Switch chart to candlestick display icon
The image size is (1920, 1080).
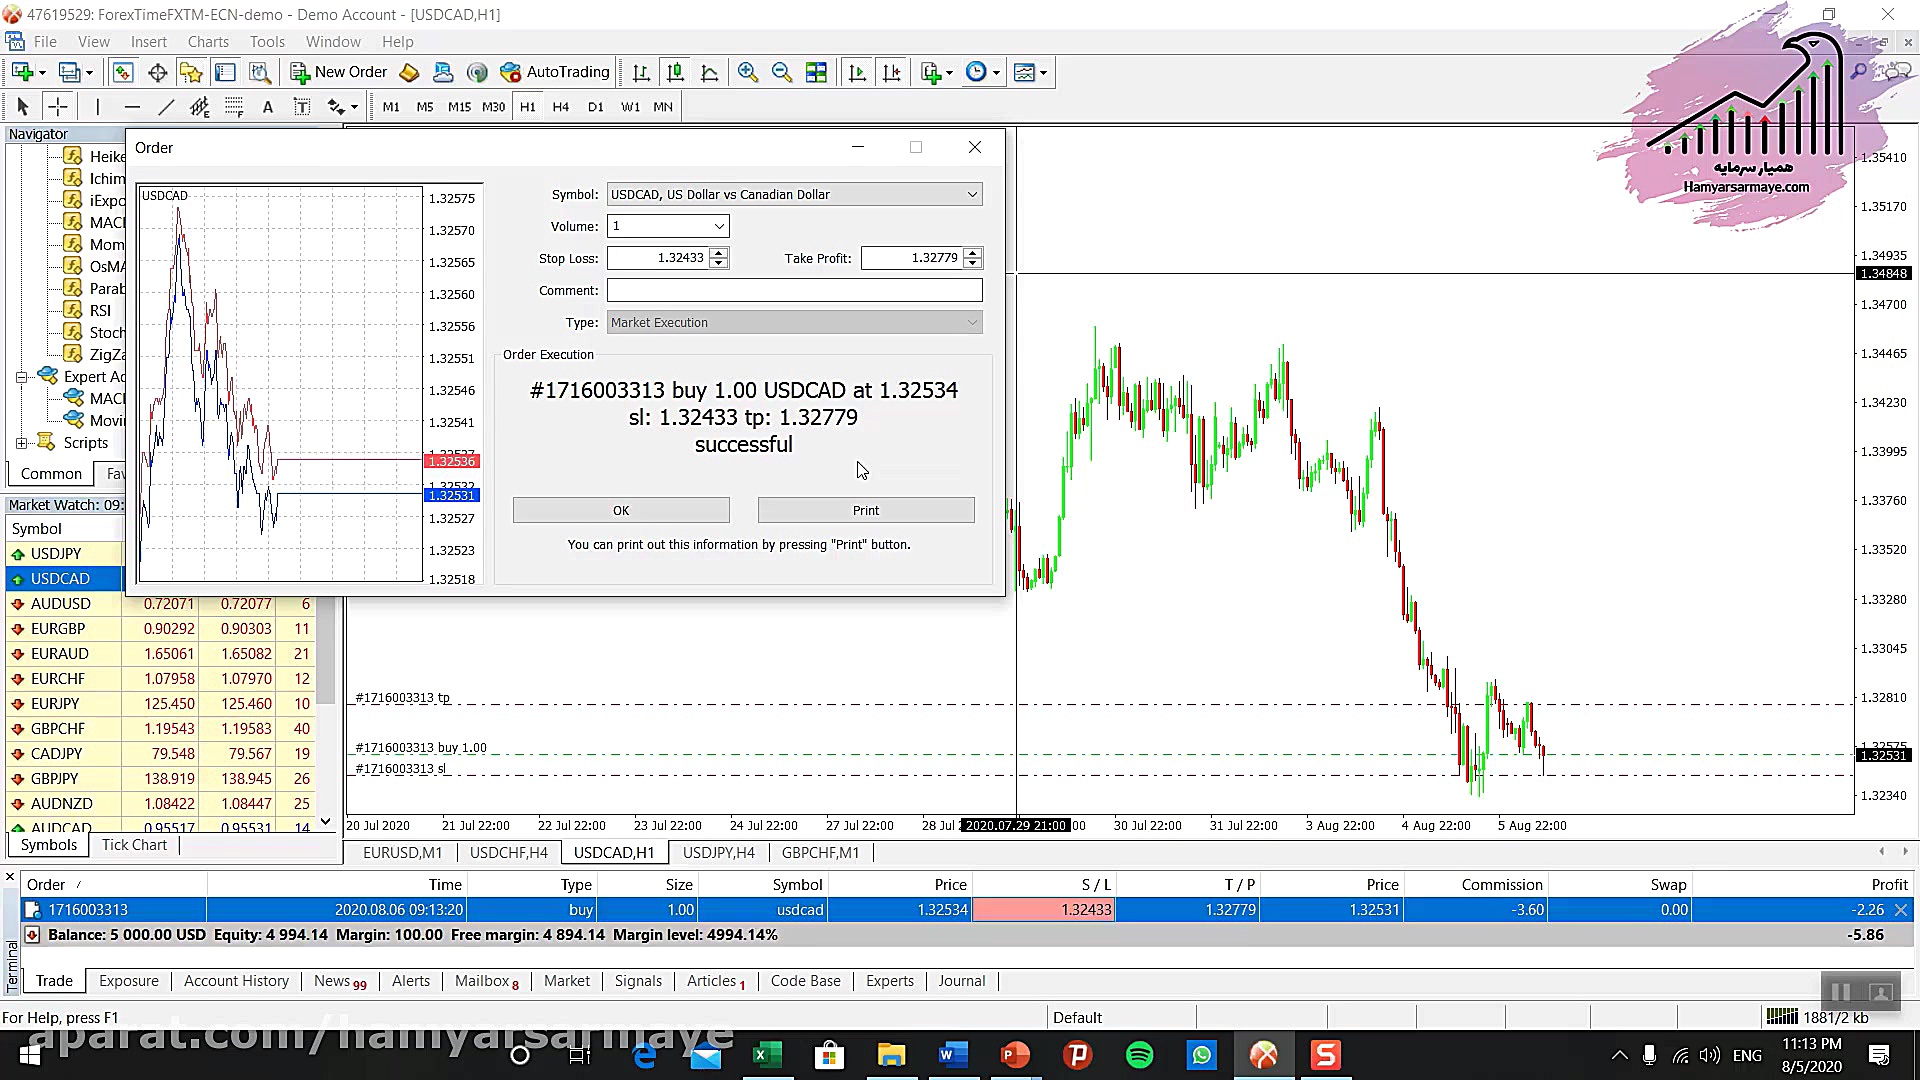pos(675,72)
